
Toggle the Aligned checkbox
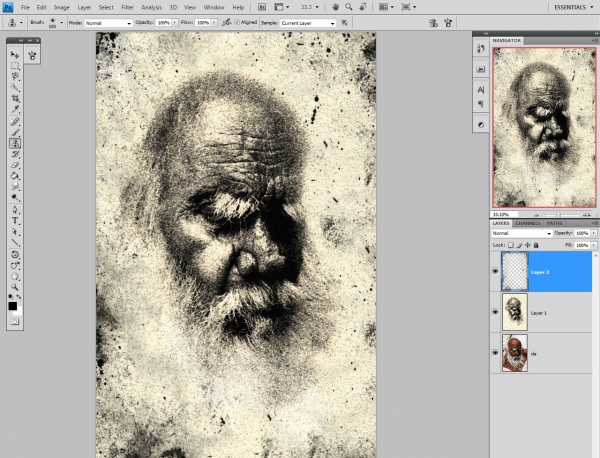point(237,23)
